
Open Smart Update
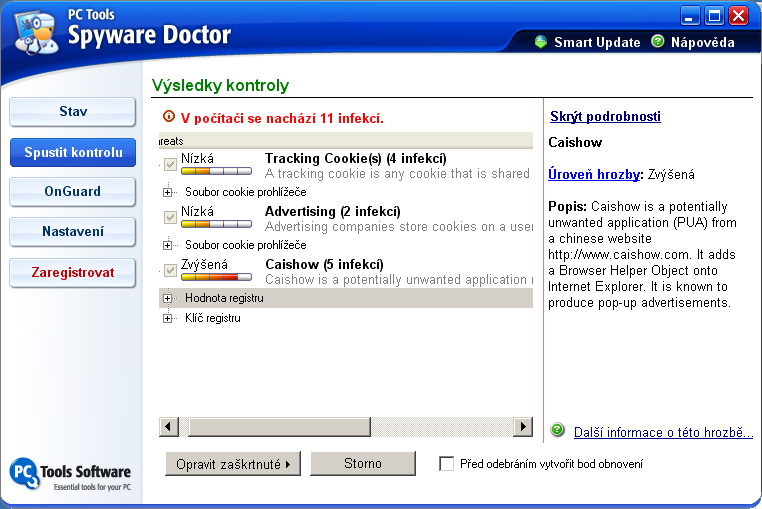click(x=597, y=42)
